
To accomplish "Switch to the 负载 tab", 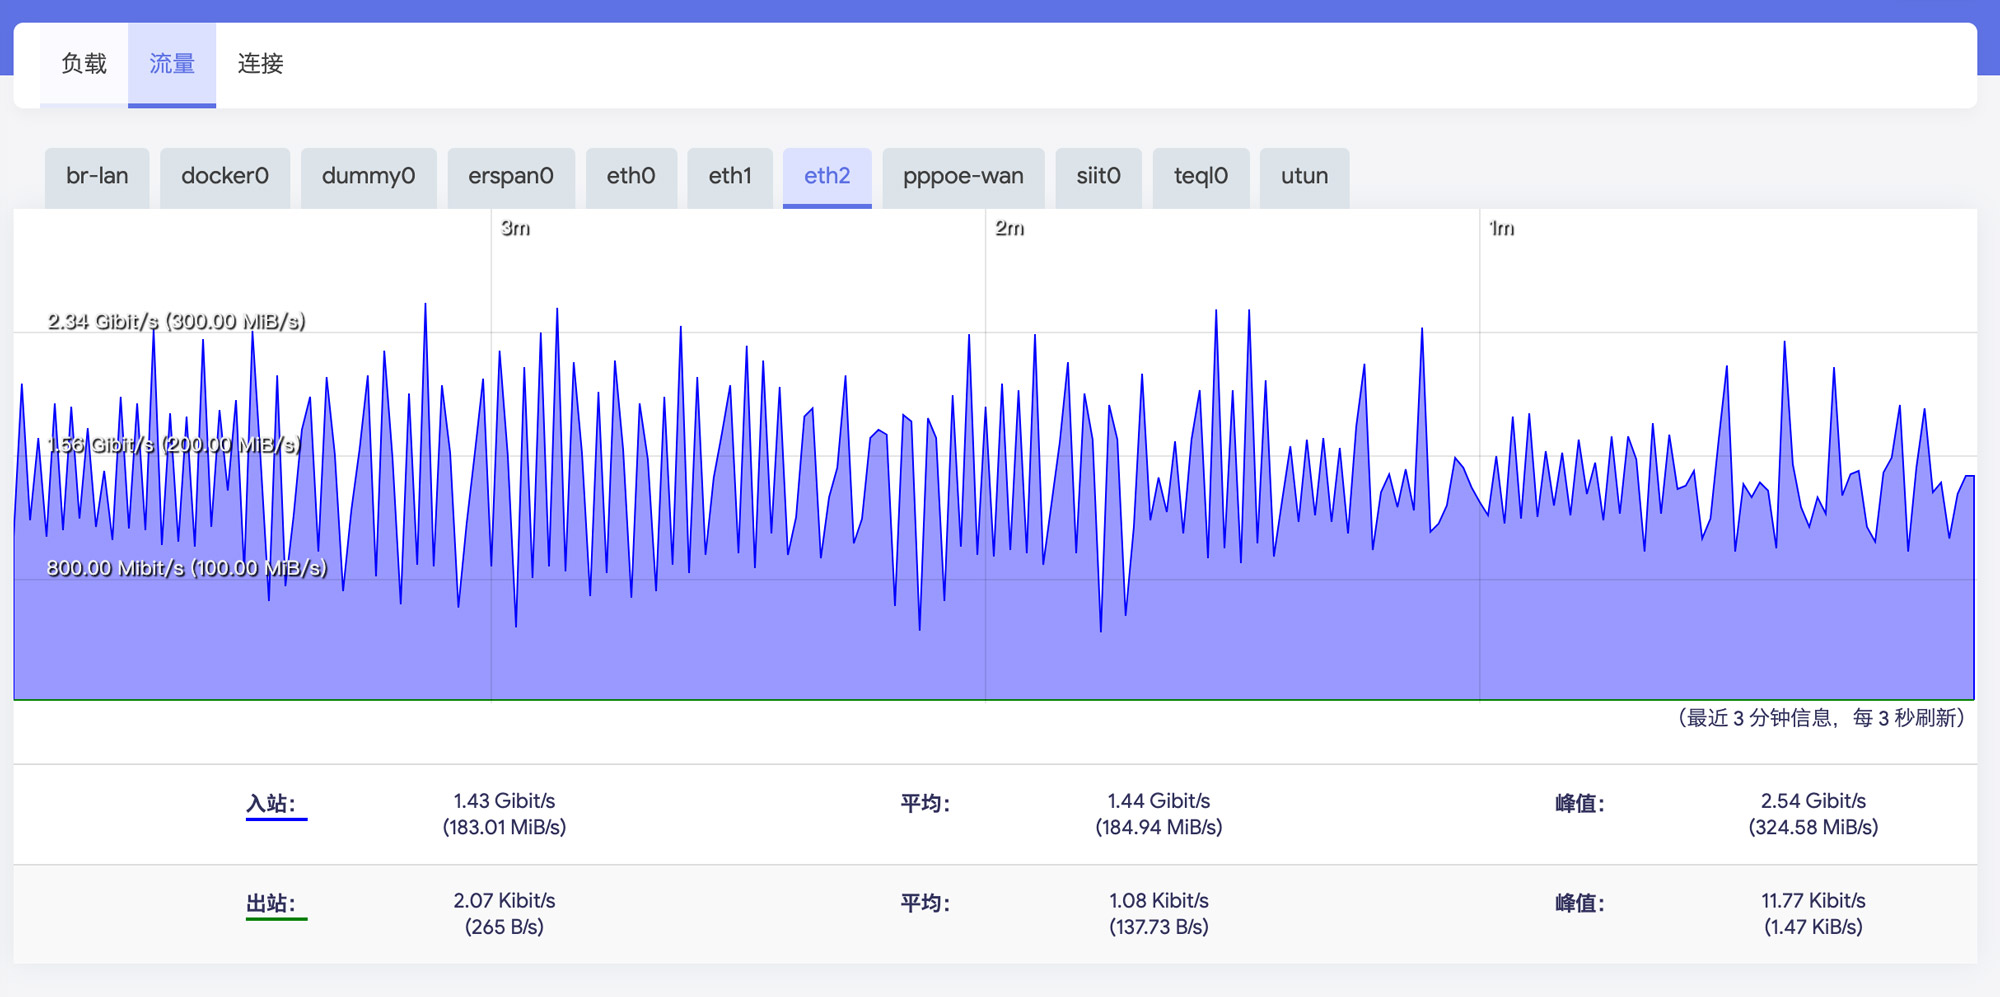I will pyautogui.click(x=84, y=64).
